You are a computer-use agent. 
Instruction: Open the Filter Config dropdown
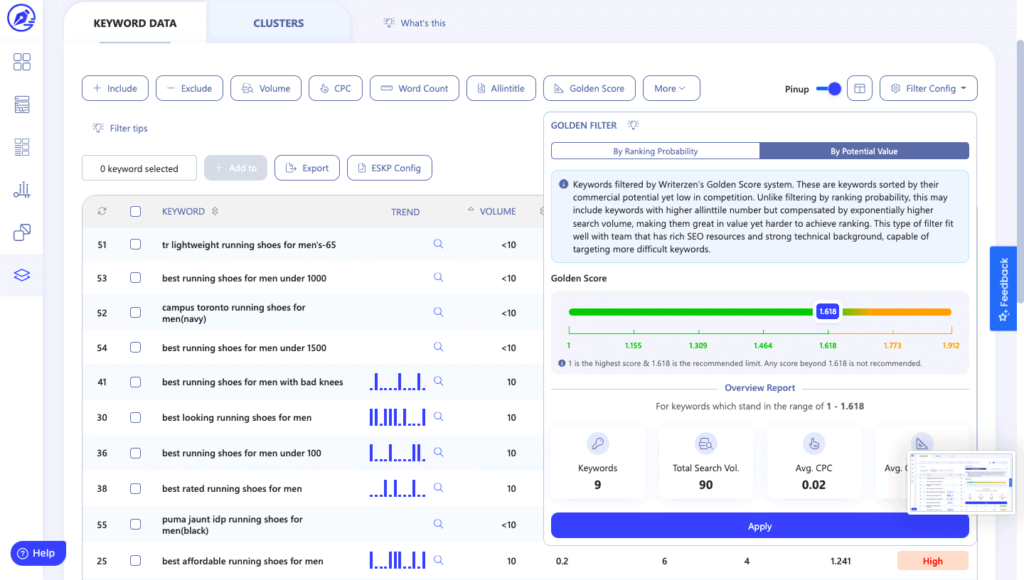pos(928,88)
